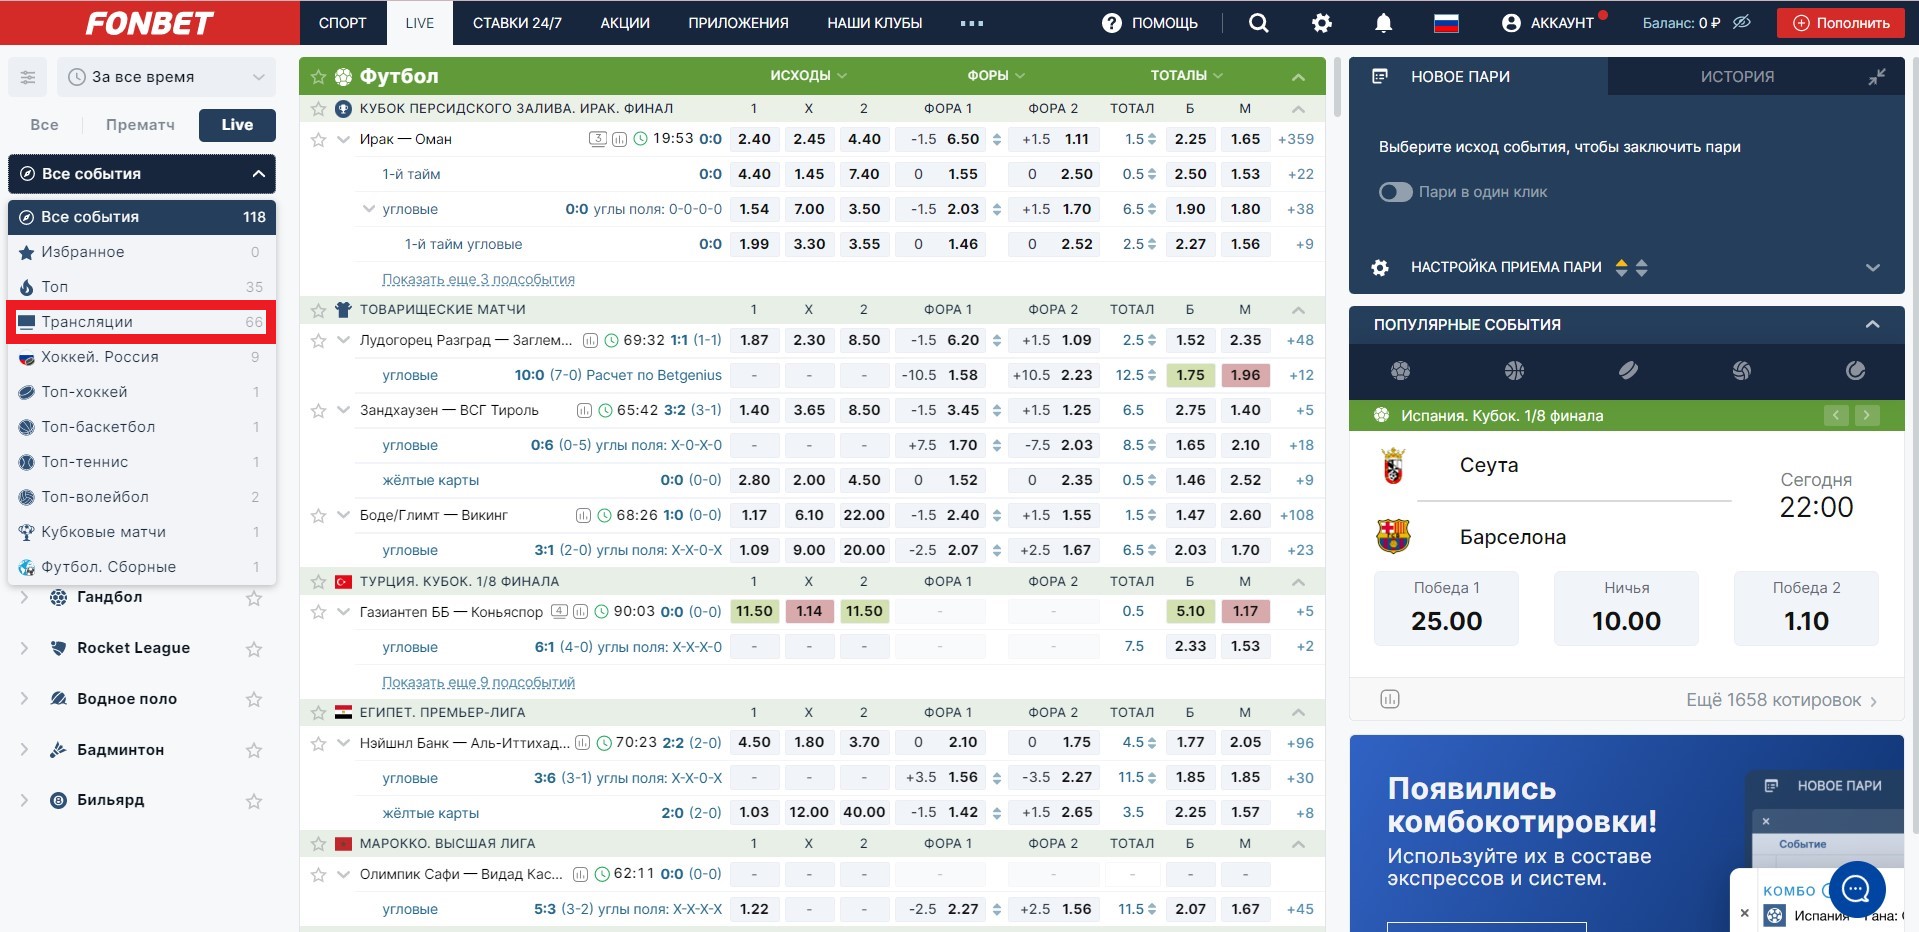
Task: Open notifications bell icon
Action: pos(1383,23)
